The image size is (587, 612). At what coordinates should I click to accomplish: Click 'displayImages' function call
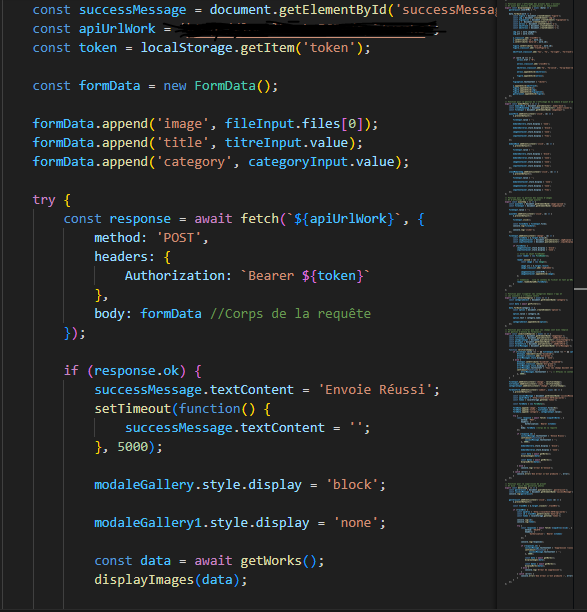pyautogui.click(x=144, y=580)
